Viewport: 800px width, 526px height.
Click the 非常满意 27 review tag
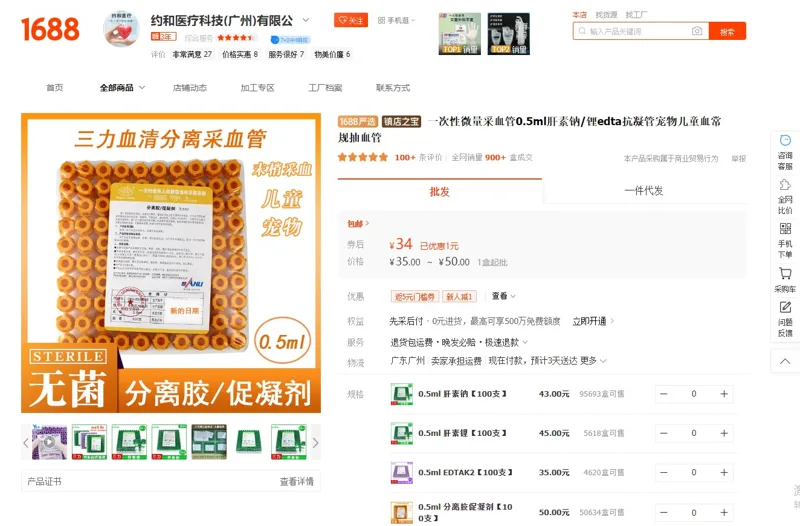[192, 54]
